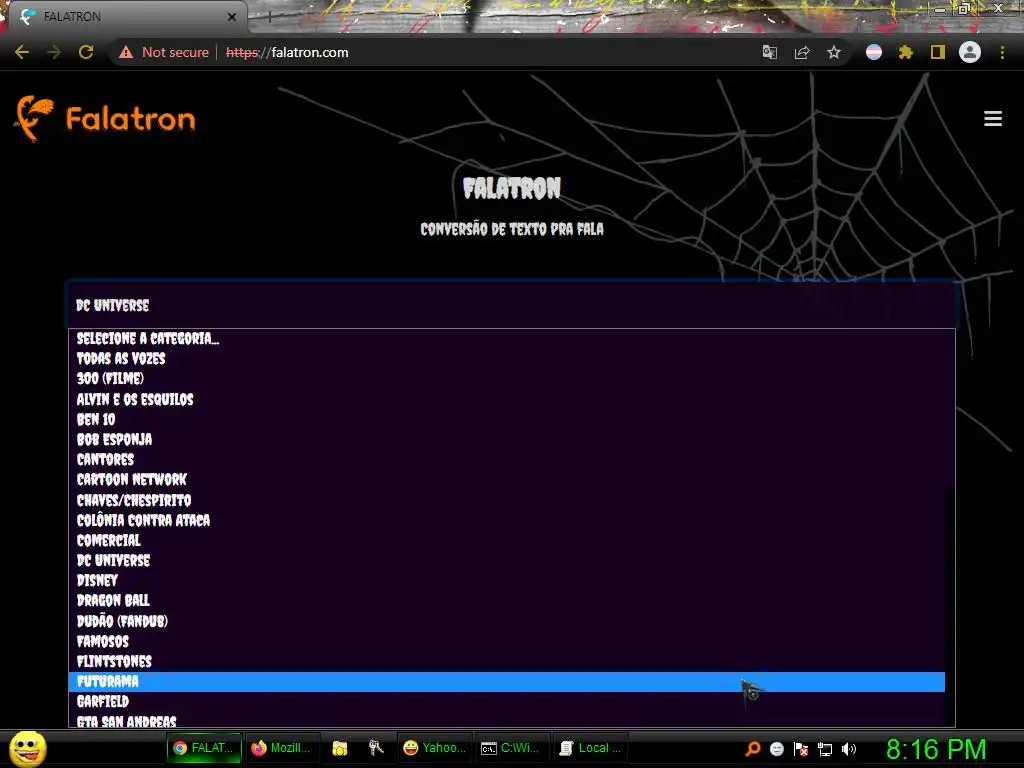1024x768 pixels.
Task: Switch to Local... taskbar button
Action: (590, 748)
